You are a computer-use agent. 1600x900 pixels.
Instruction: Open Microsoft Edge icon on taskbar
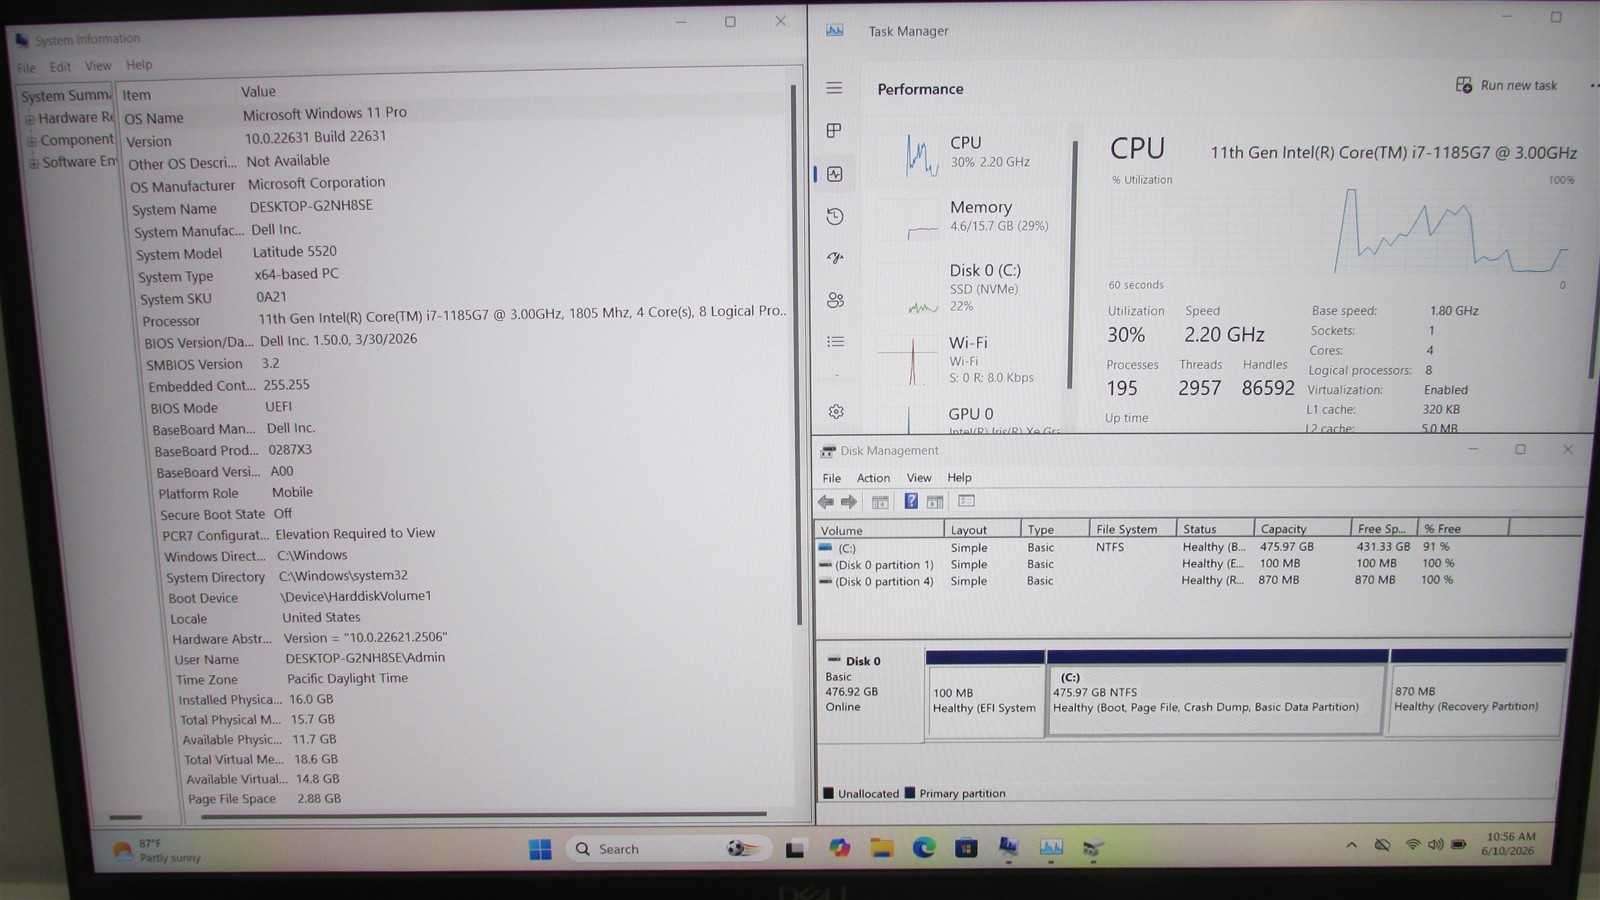tap(923, 848)
